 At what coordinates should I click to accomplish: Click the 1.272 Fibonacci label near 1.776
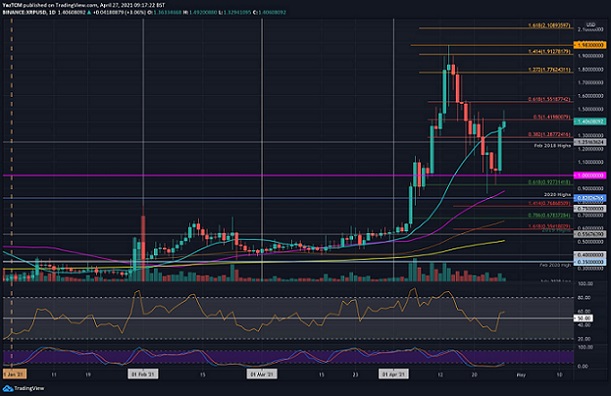(549, 70)
